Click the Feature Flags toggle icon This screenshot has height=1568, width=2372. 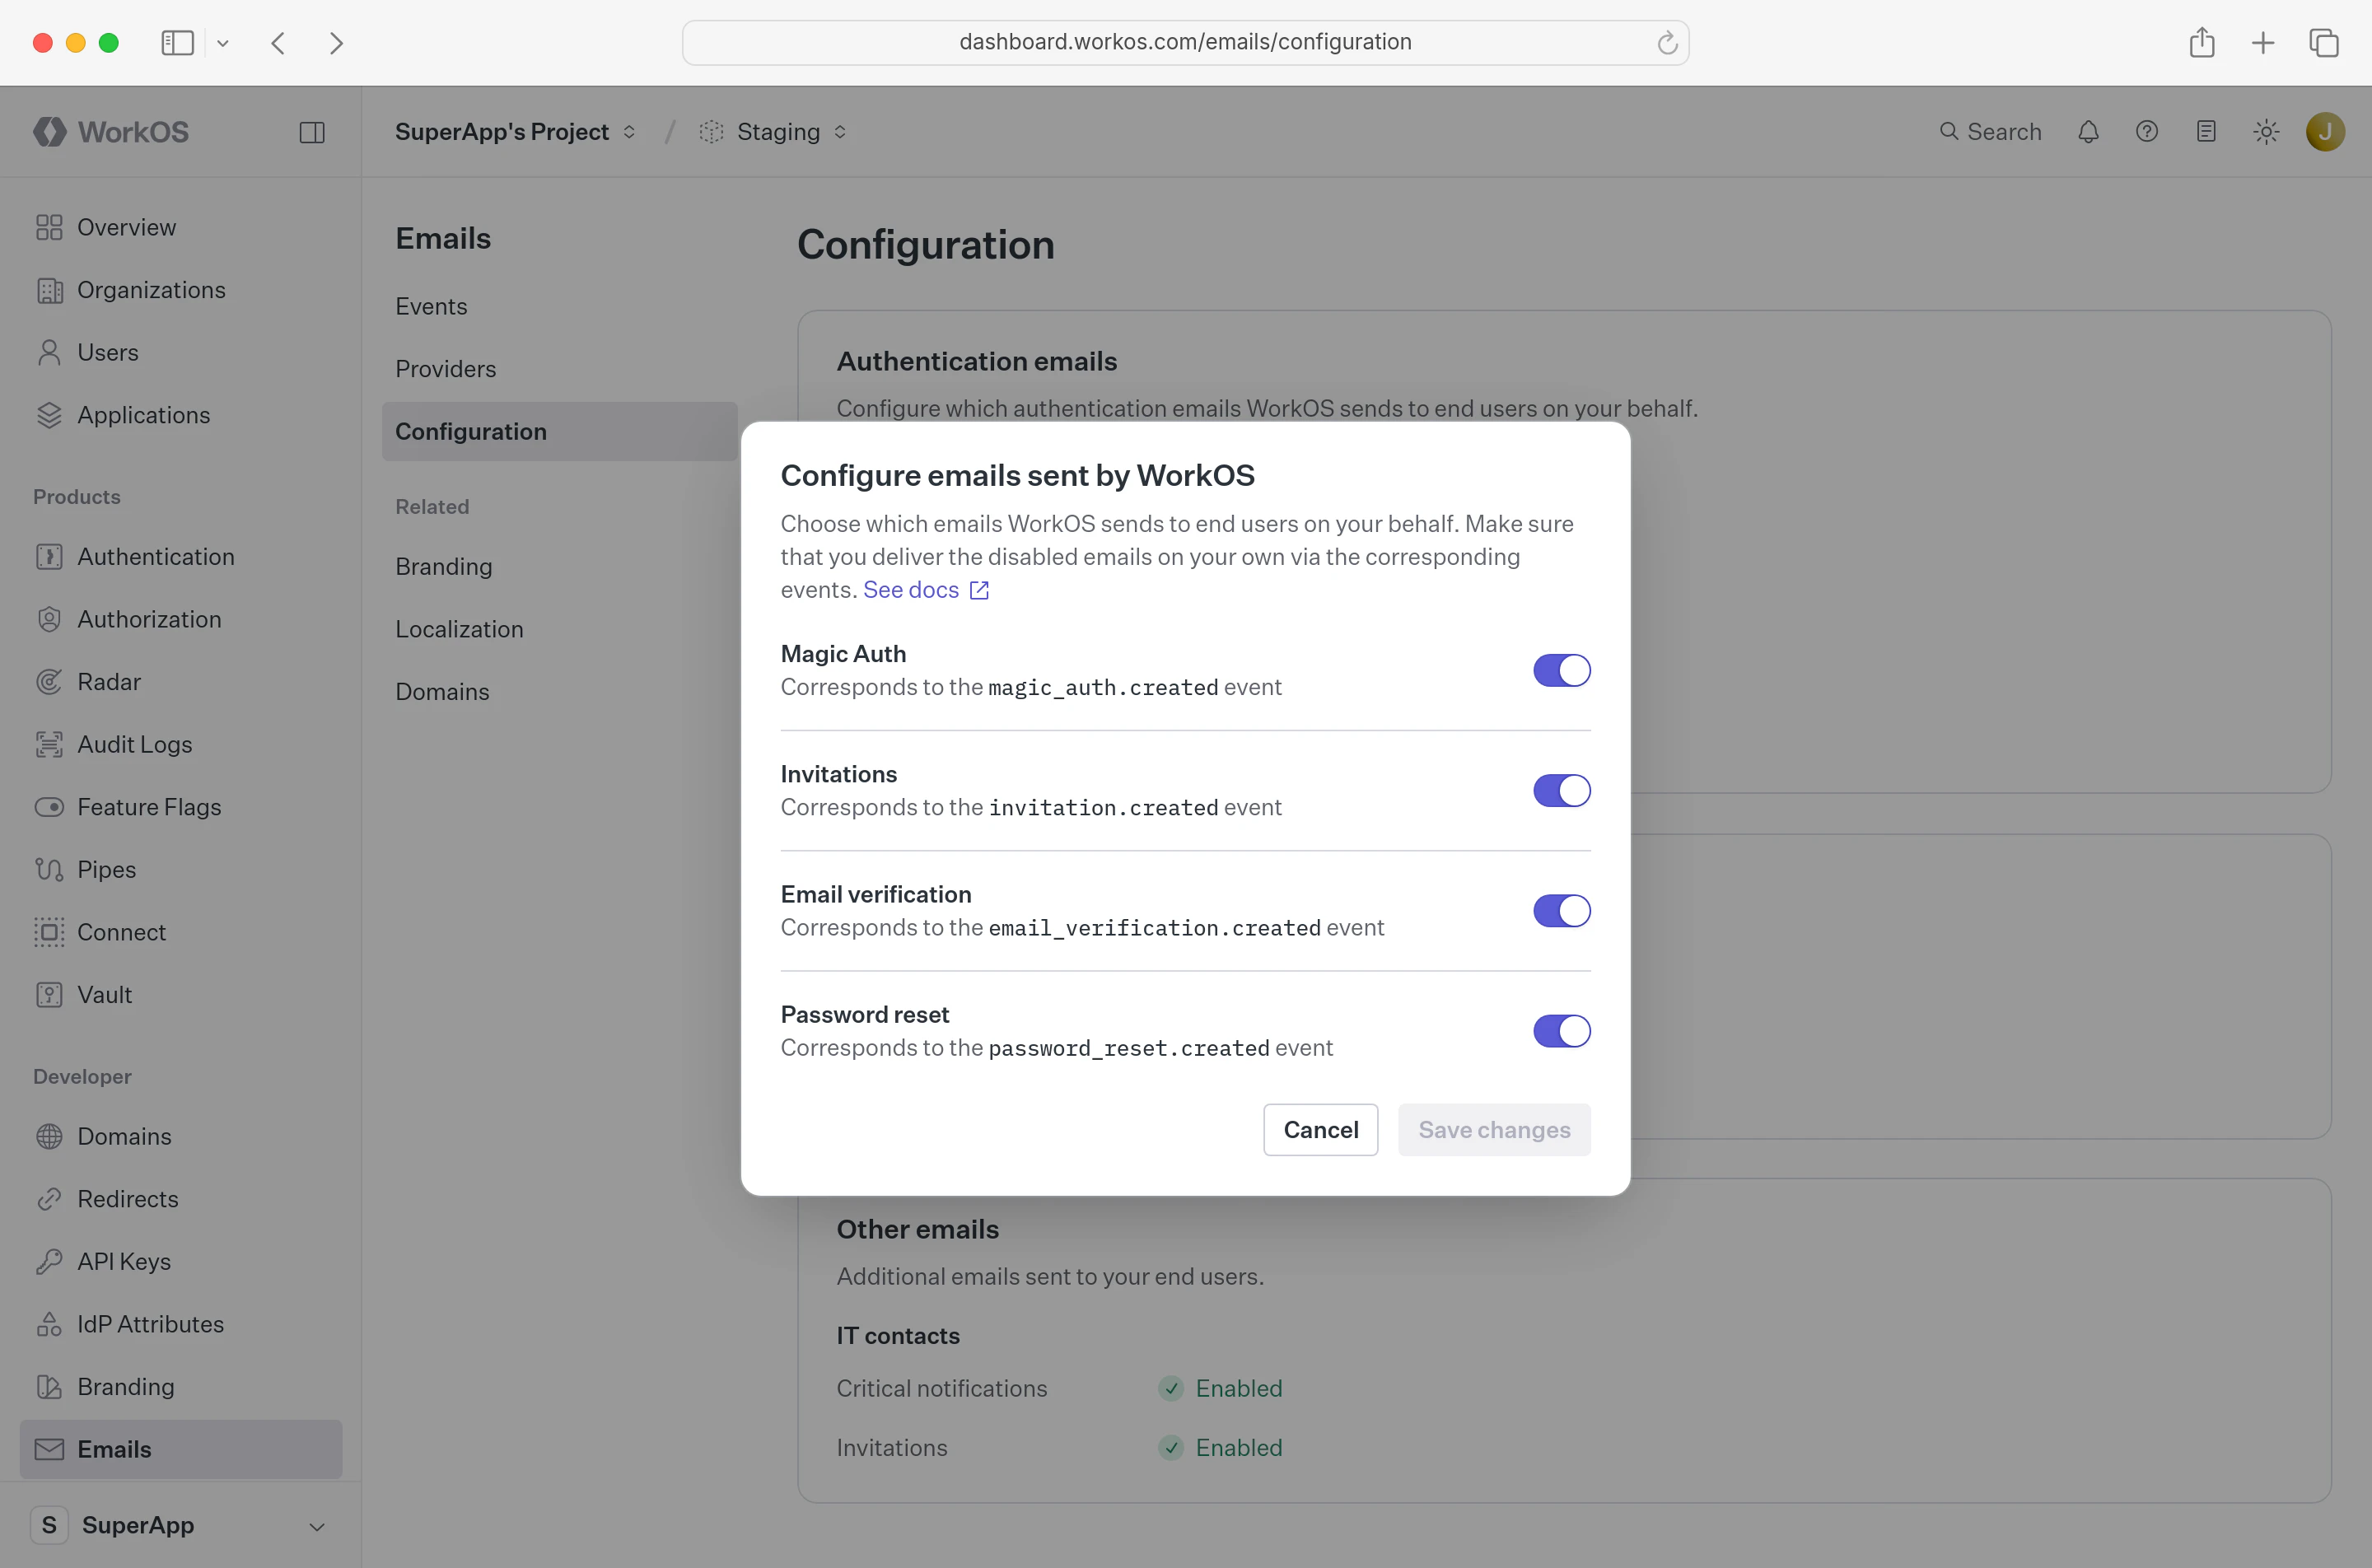pos(49,807)
